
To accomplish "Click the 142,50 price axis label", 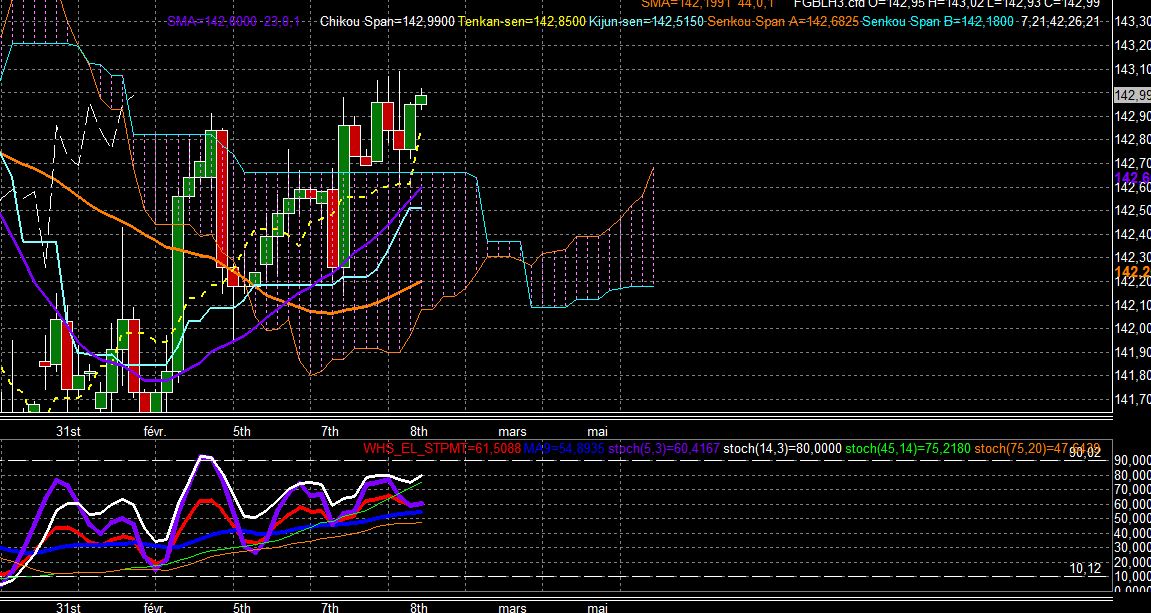I will click(1133, 211).
